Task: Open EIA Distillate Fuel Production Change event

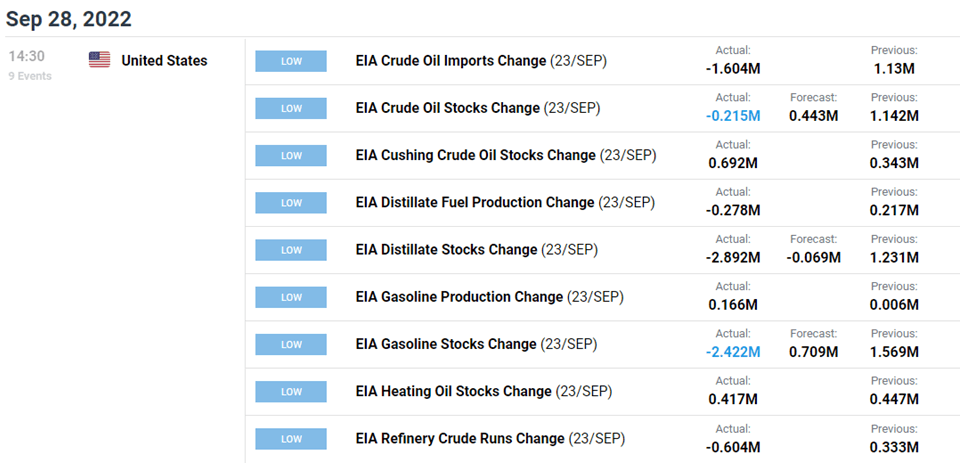Action: pyautogui.click(x=505, y=203)
